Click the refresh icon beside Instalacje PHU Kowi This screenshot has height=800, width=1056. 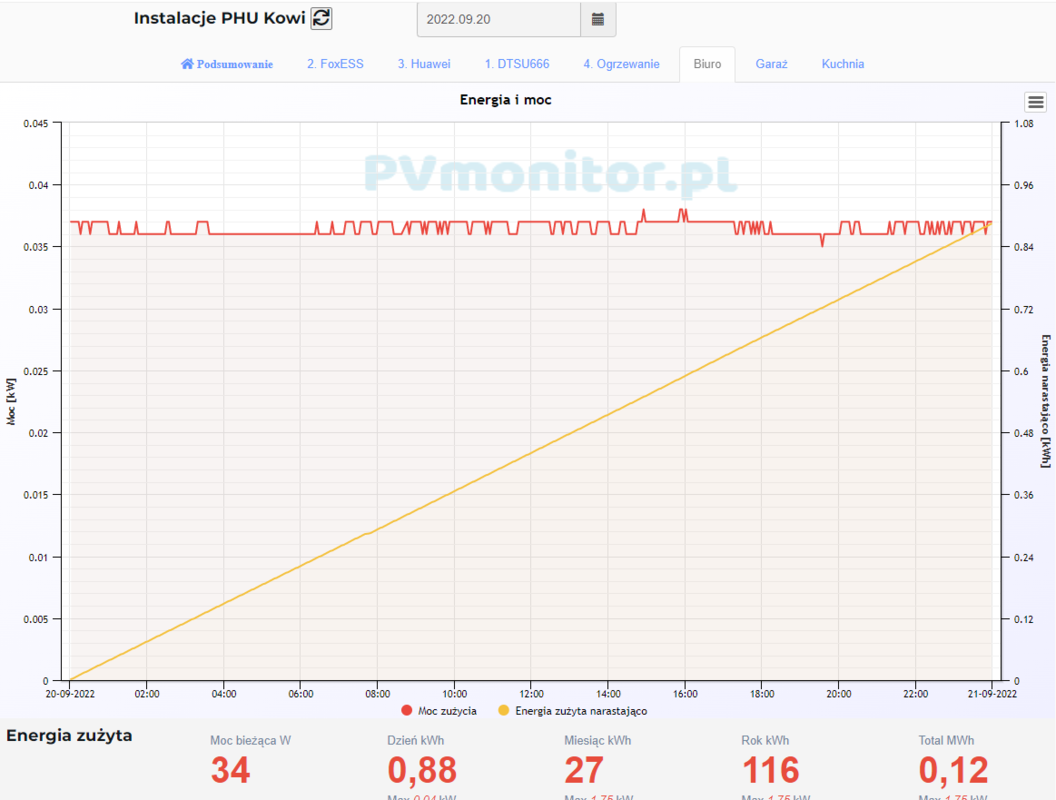point(321,18)
